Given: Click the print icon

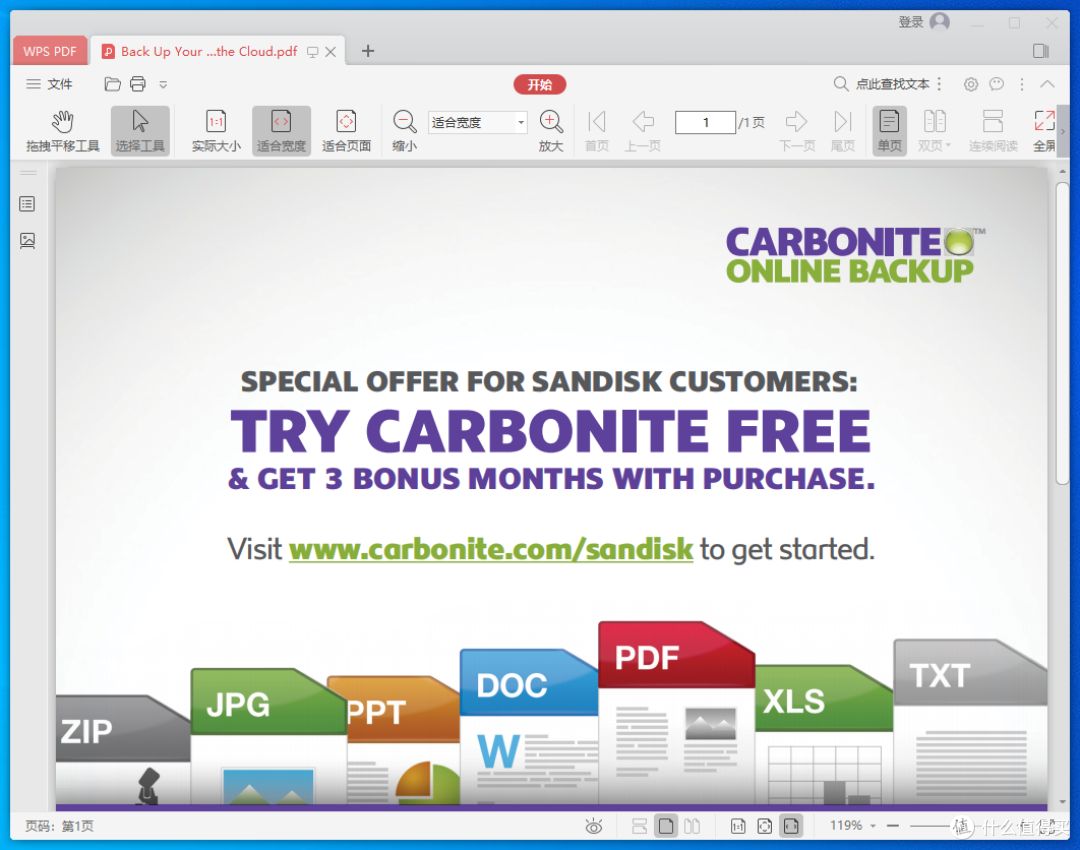Looking at the screenshot, I should (138, 84).
